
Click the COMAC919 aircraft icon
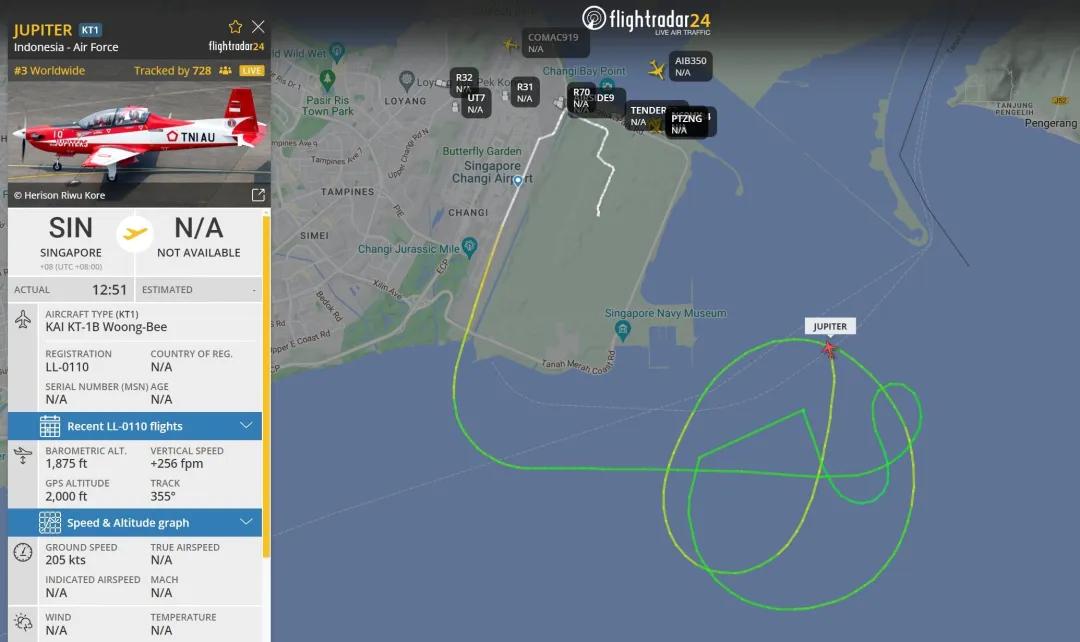(x=510, y=45)
